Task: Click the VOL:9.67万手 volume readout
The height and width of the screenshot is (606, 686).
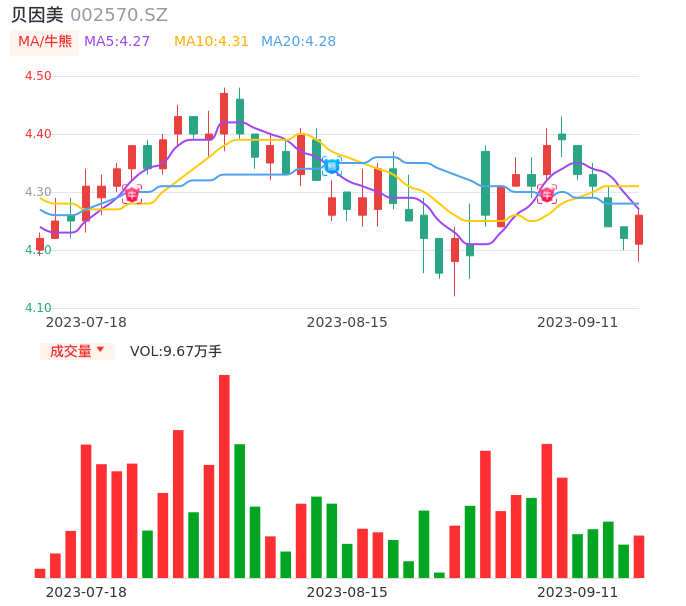Action: (x=176, y=351)
